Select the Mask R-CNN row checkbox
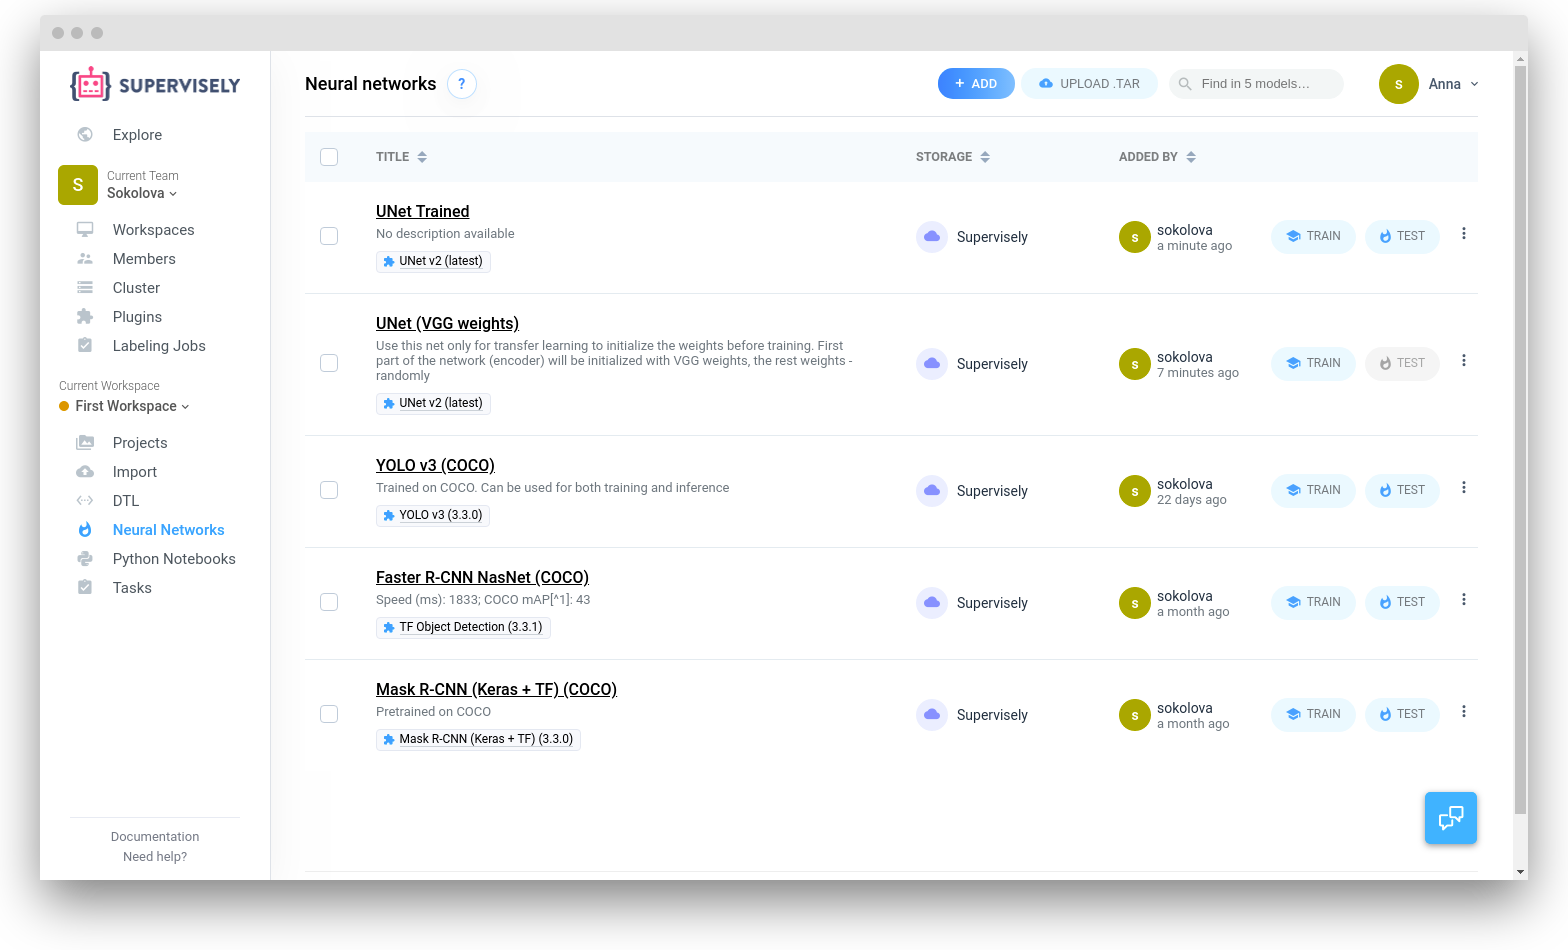1568x950 pixels. [x=329, y=714]
